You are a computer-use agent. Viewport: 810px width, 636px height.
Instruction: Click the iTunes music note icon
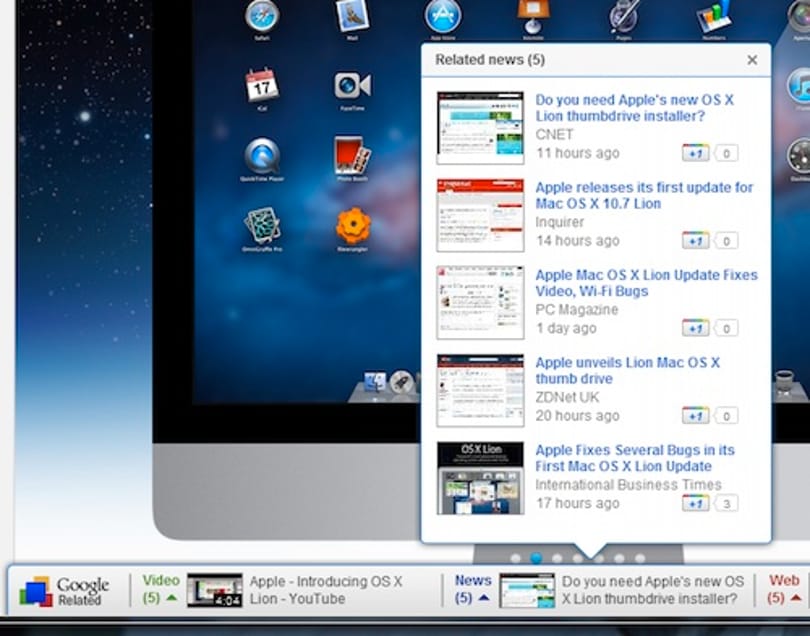[799, 86]
